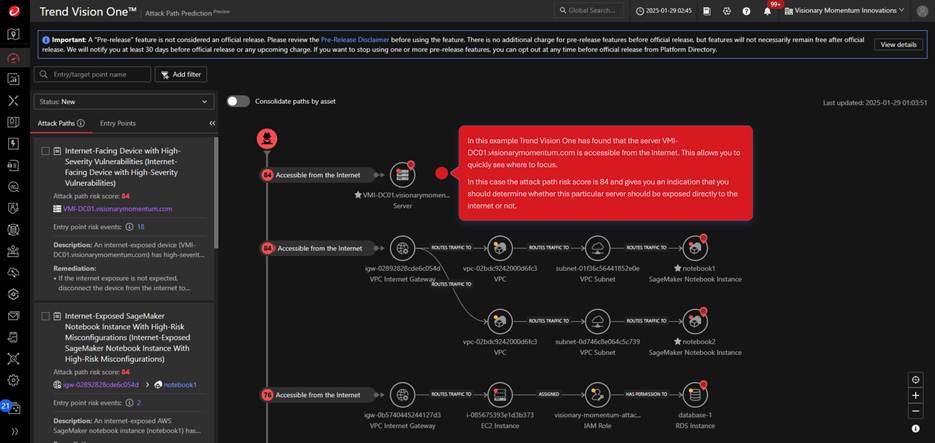Image resolution: width=935 pixels, height=443 pixels.
Task: Open the gear administration sidebar icon
Action: (14, 380)
